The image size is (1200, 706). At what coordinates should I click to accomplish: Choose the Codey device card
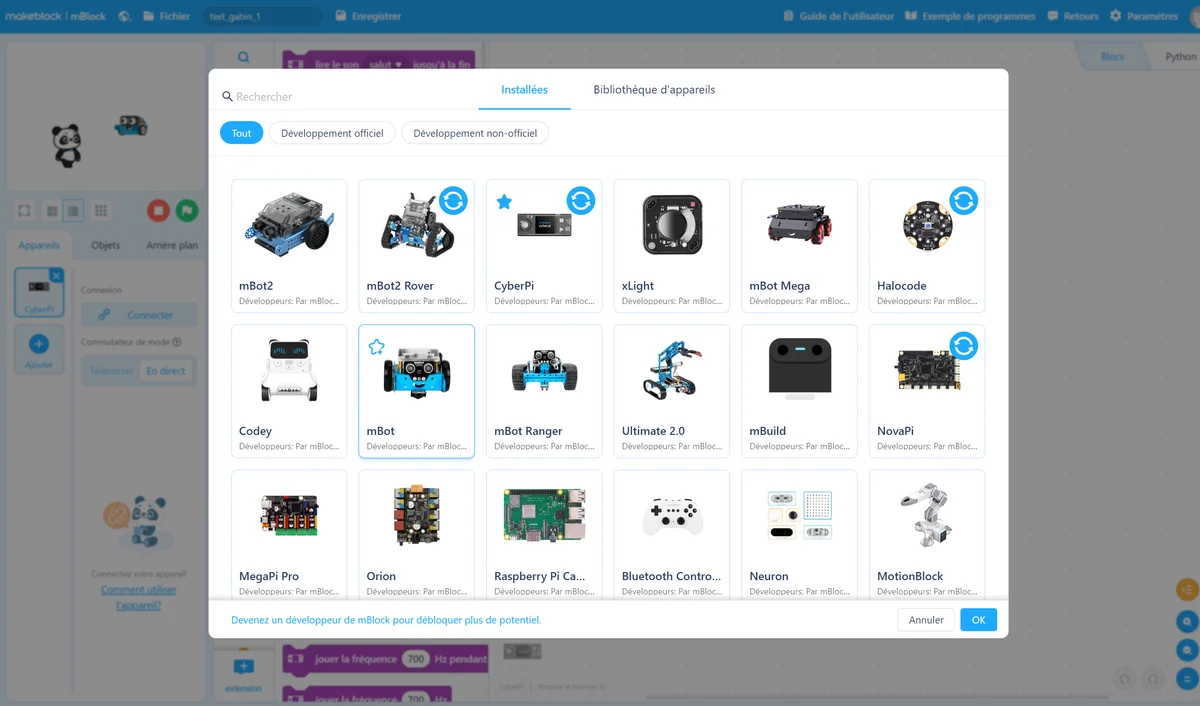coord(289,391)
